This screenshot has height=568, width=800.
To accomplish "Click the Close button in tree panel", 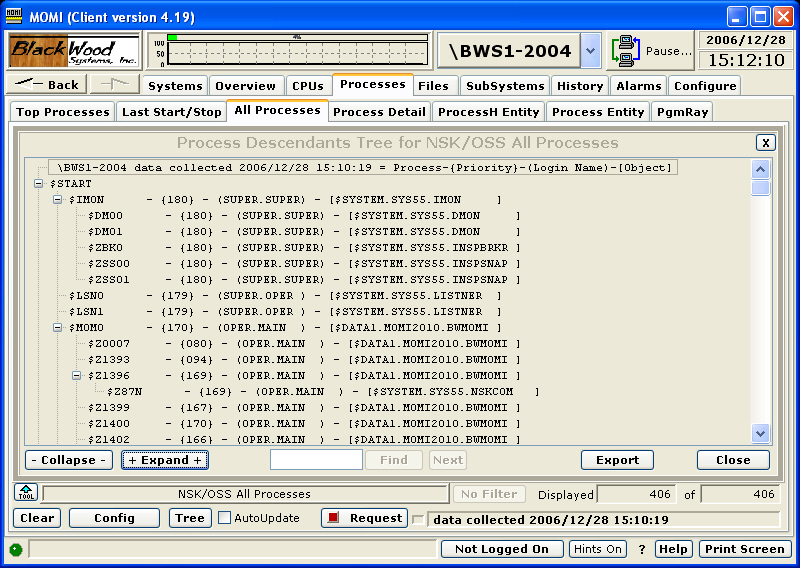I will [x=733, y=460].
